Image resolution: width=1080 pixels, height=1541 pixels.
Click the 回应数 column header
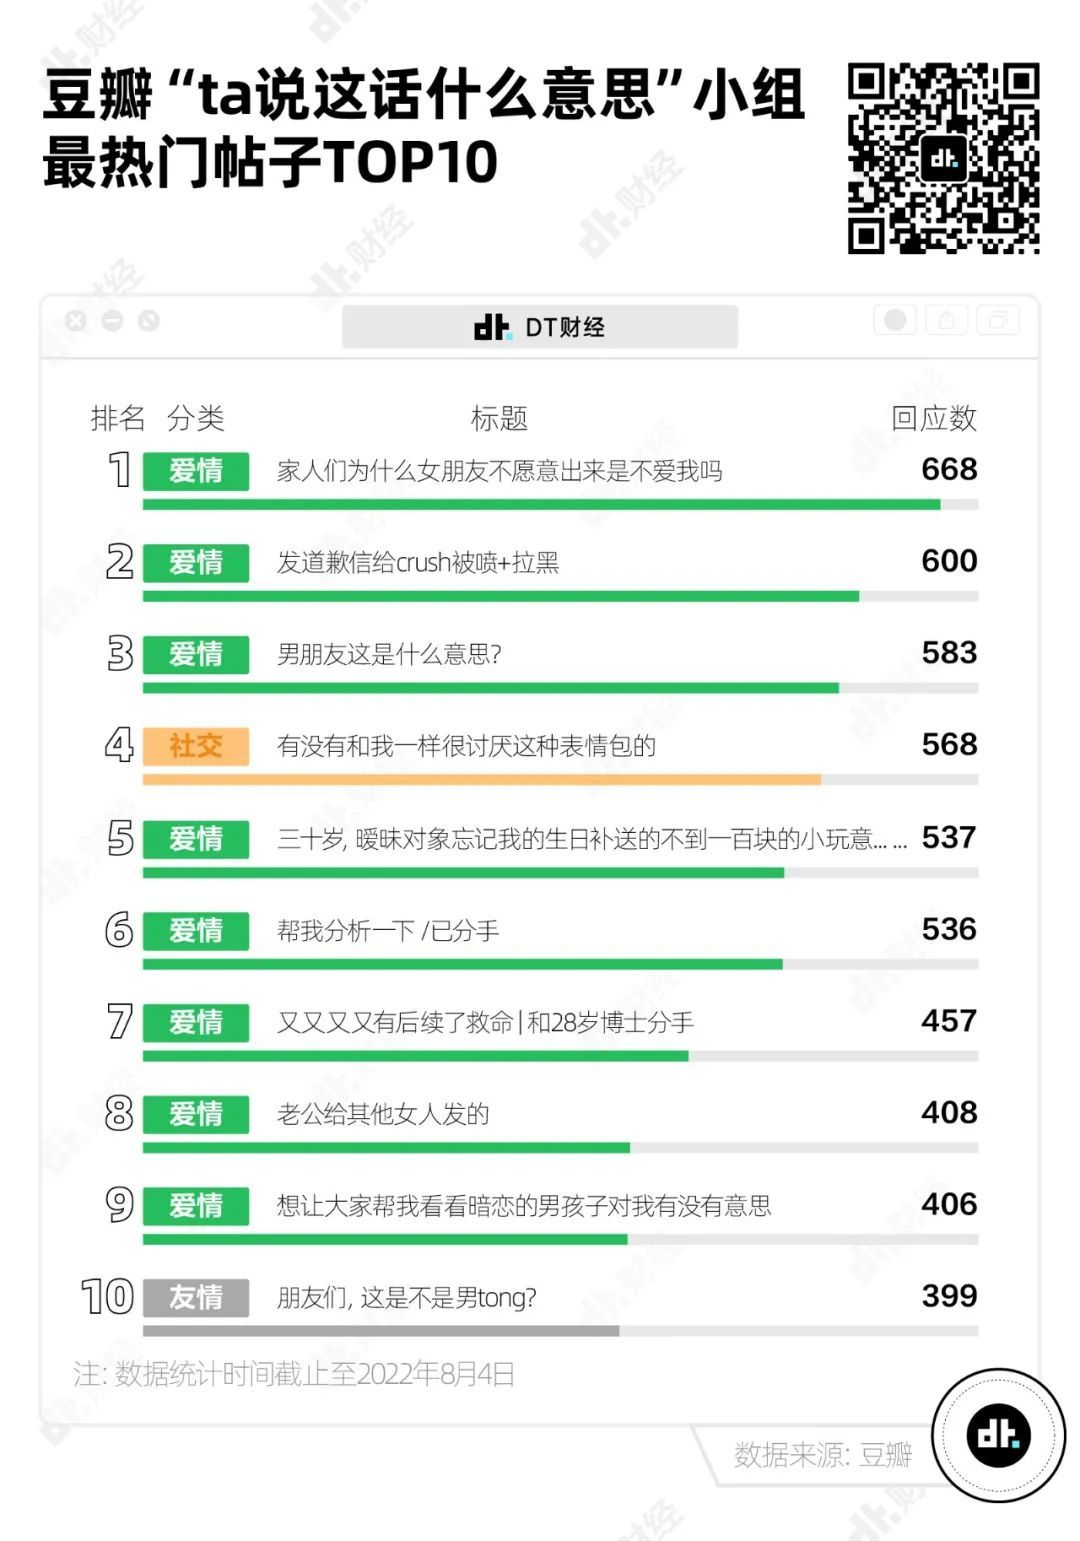point(934,418)
